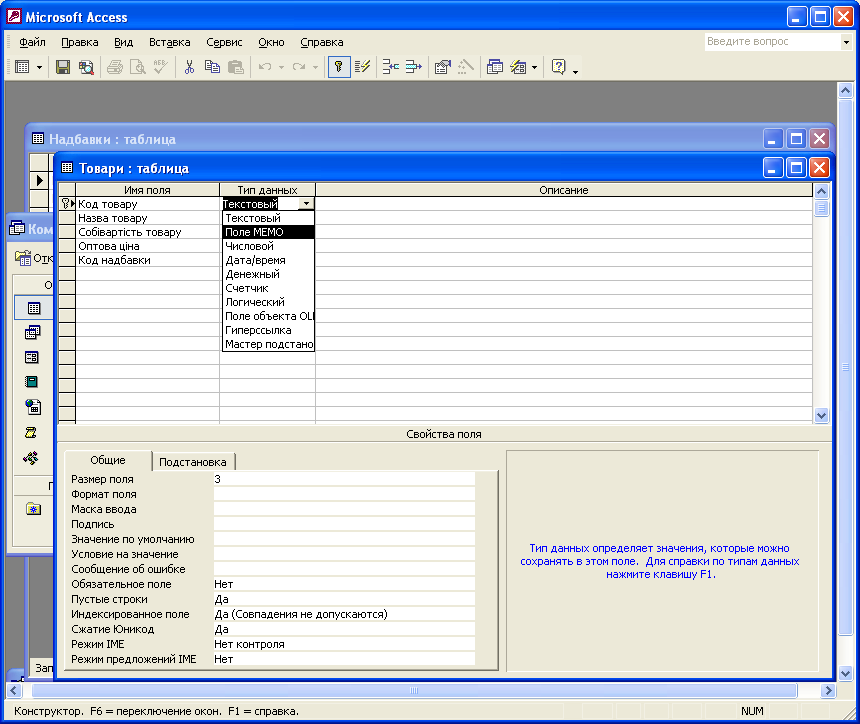Click the View (table) toolbar icon
The width and height of the screenshot is (860, 724).
pyautogui.click(x=22, y=67)
